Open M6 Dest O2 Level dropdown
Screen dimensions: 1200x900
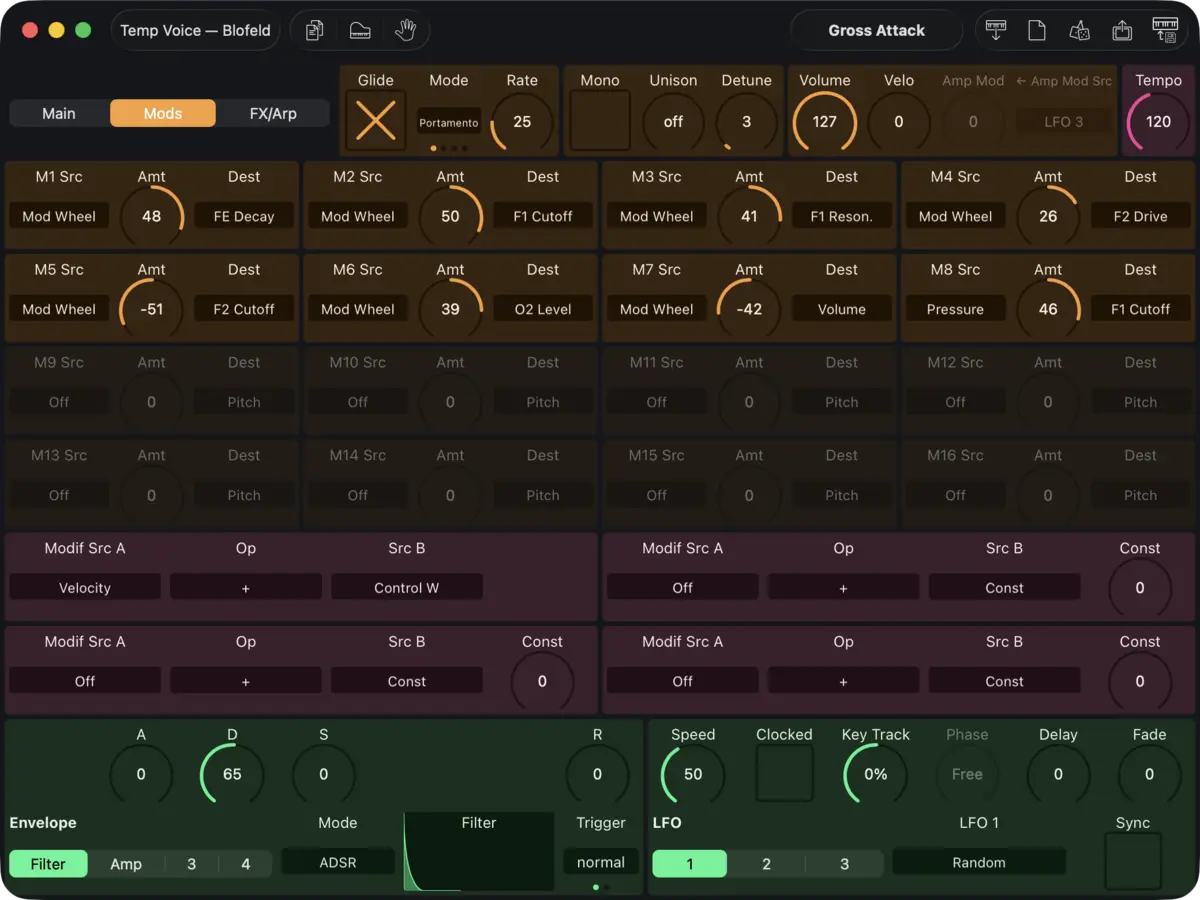point(543,309)
